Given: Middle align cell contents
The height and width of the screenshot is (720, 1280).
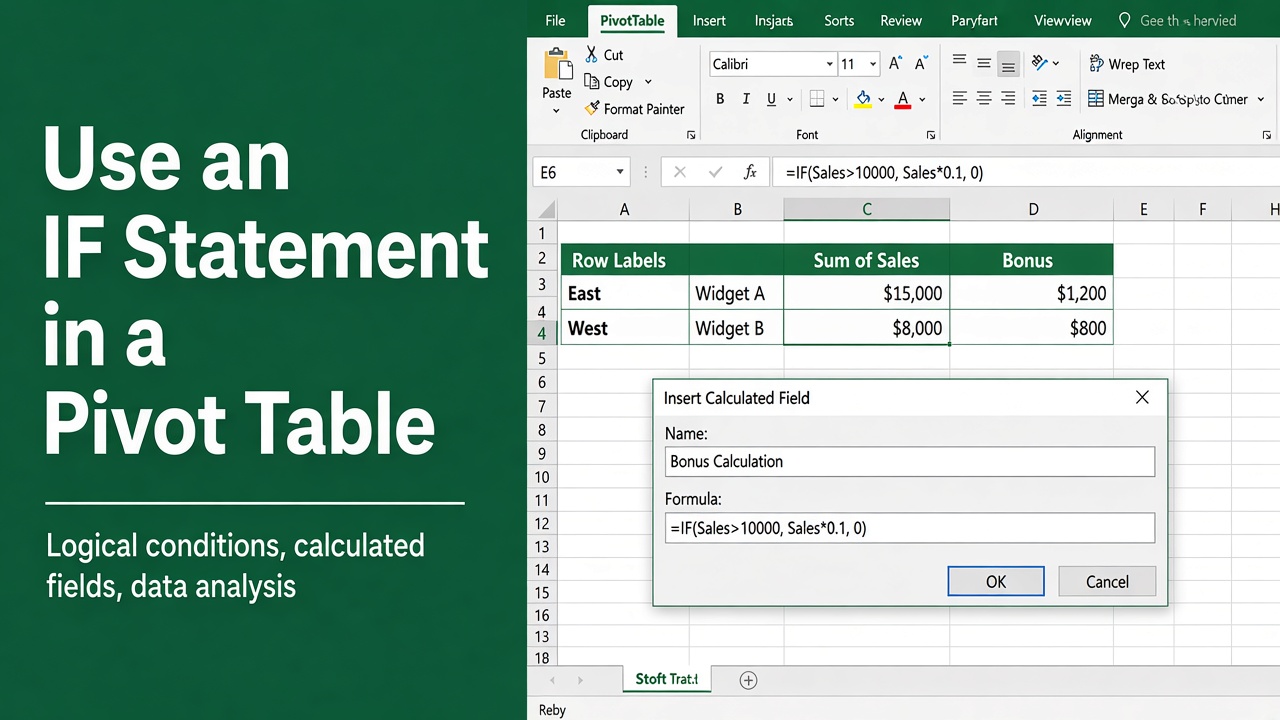Looking at the screenshot, I should 984,63.
